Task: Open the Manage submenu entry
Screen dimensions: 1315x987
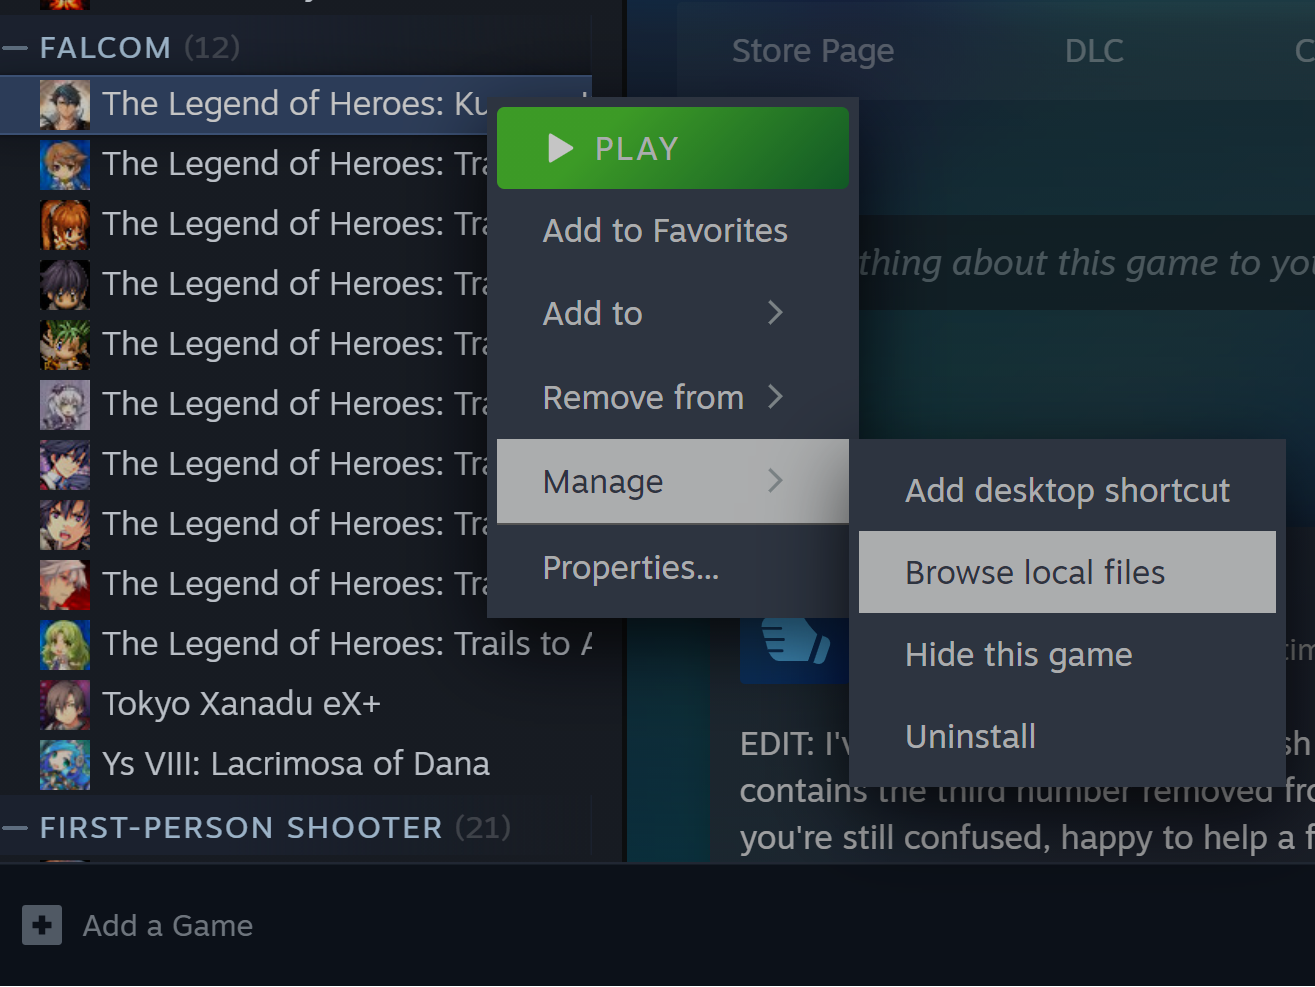Action: click(x=673, y=481)
